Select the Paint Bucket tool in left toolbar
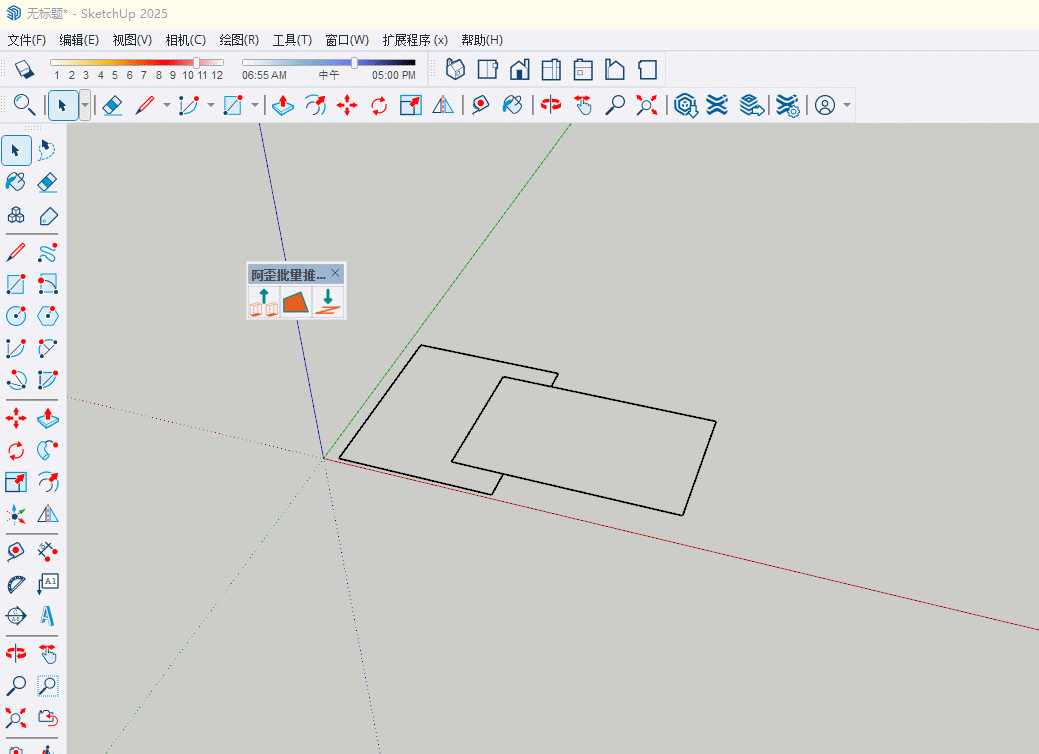The width and height of the screenshot is (1039, 754). pos(16,182)
